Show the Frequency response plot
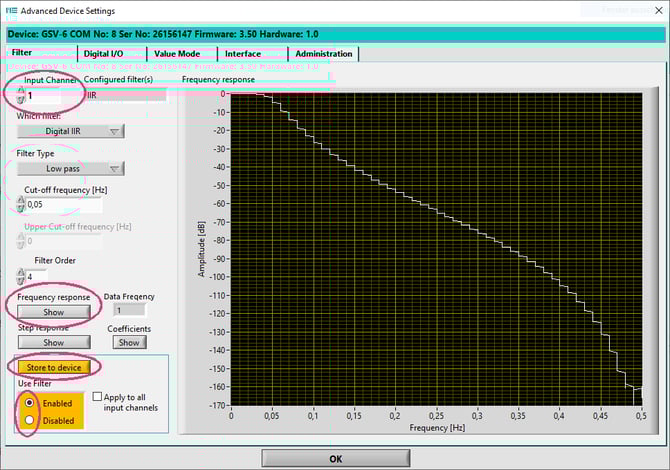Viewport: 670px width, 470px height. tap(53, 312)
